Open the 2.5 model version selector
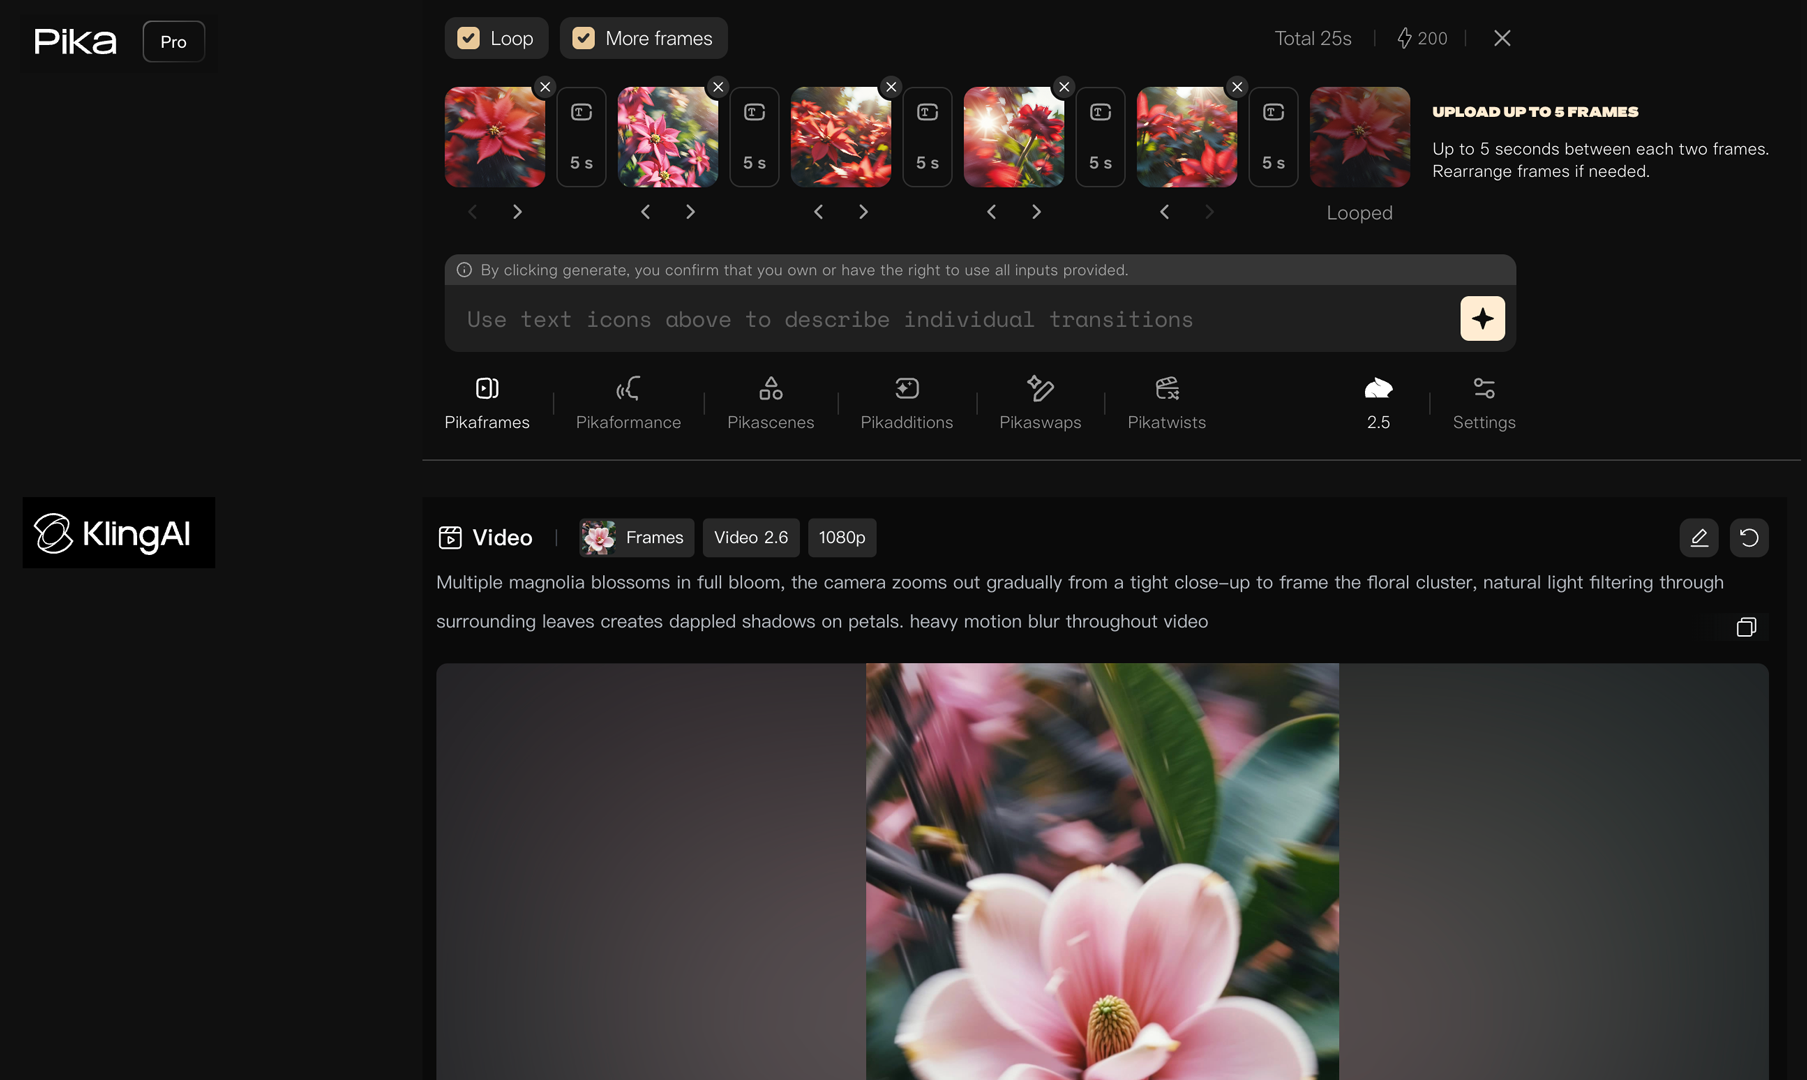1807x1080 pixels. click(x=1378, y=403)
